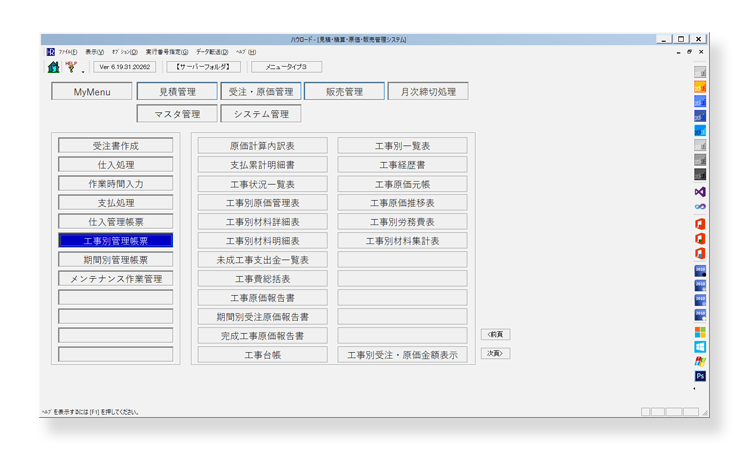This screenshot has height=450, width=750.
Task: Click the 受注書作成 button
Action: [115, 145]
